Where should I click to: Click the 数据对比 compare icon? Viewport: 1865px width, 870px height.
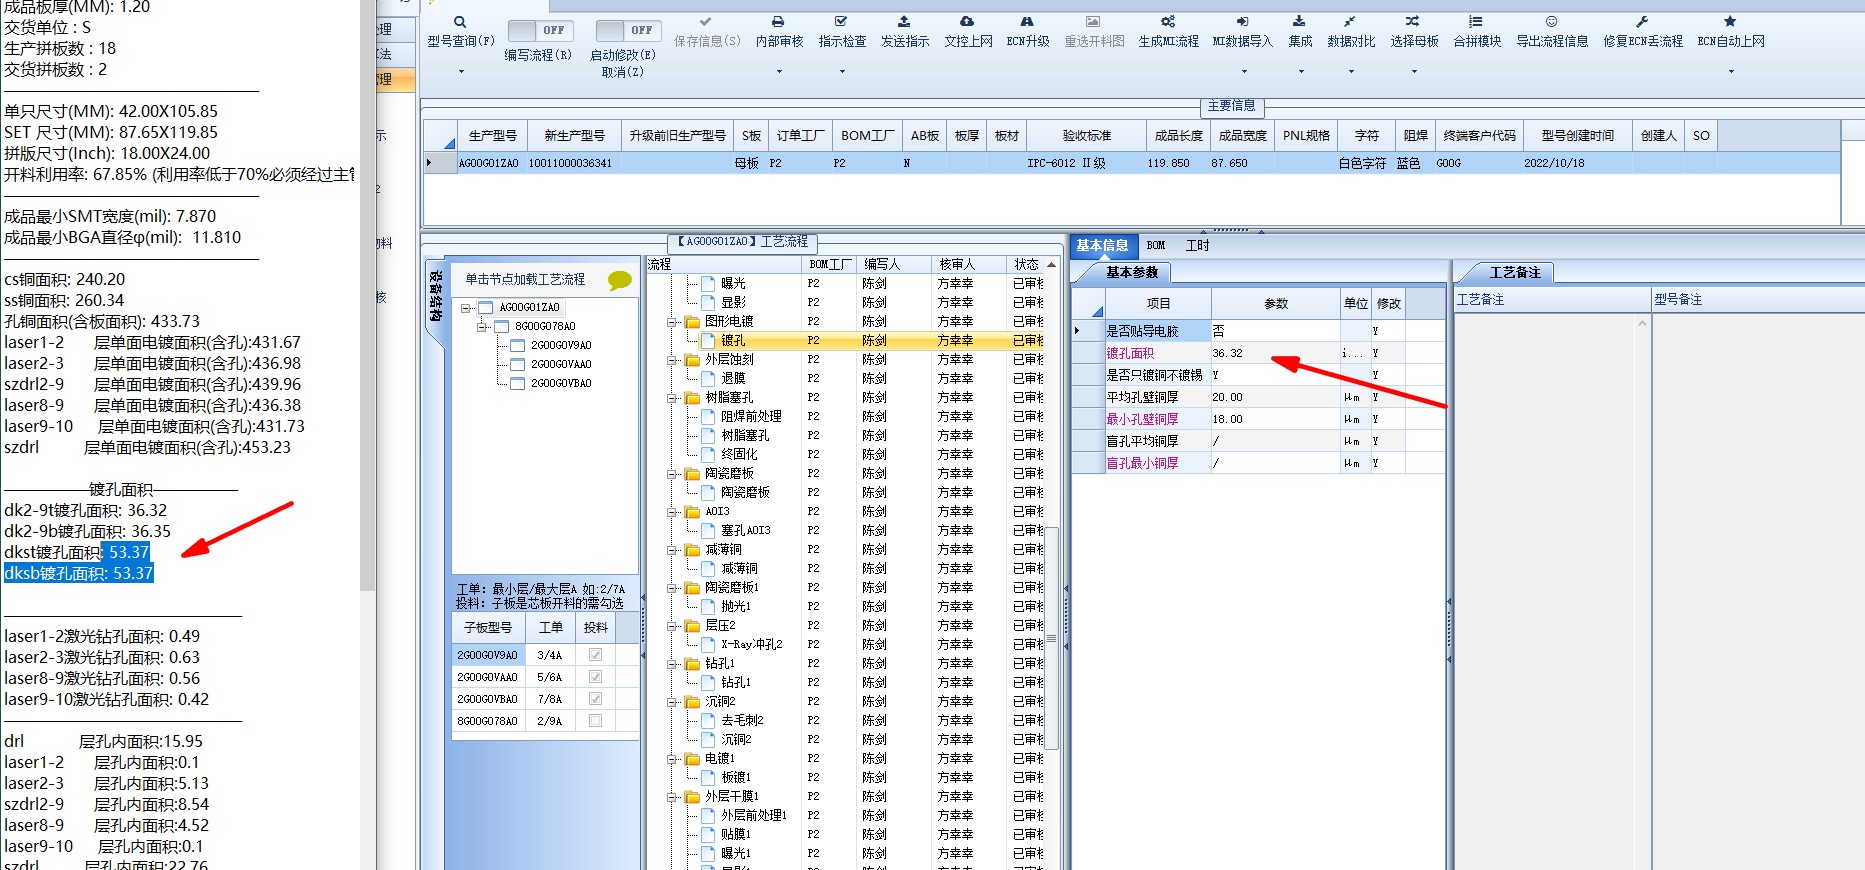point(1350,21)
